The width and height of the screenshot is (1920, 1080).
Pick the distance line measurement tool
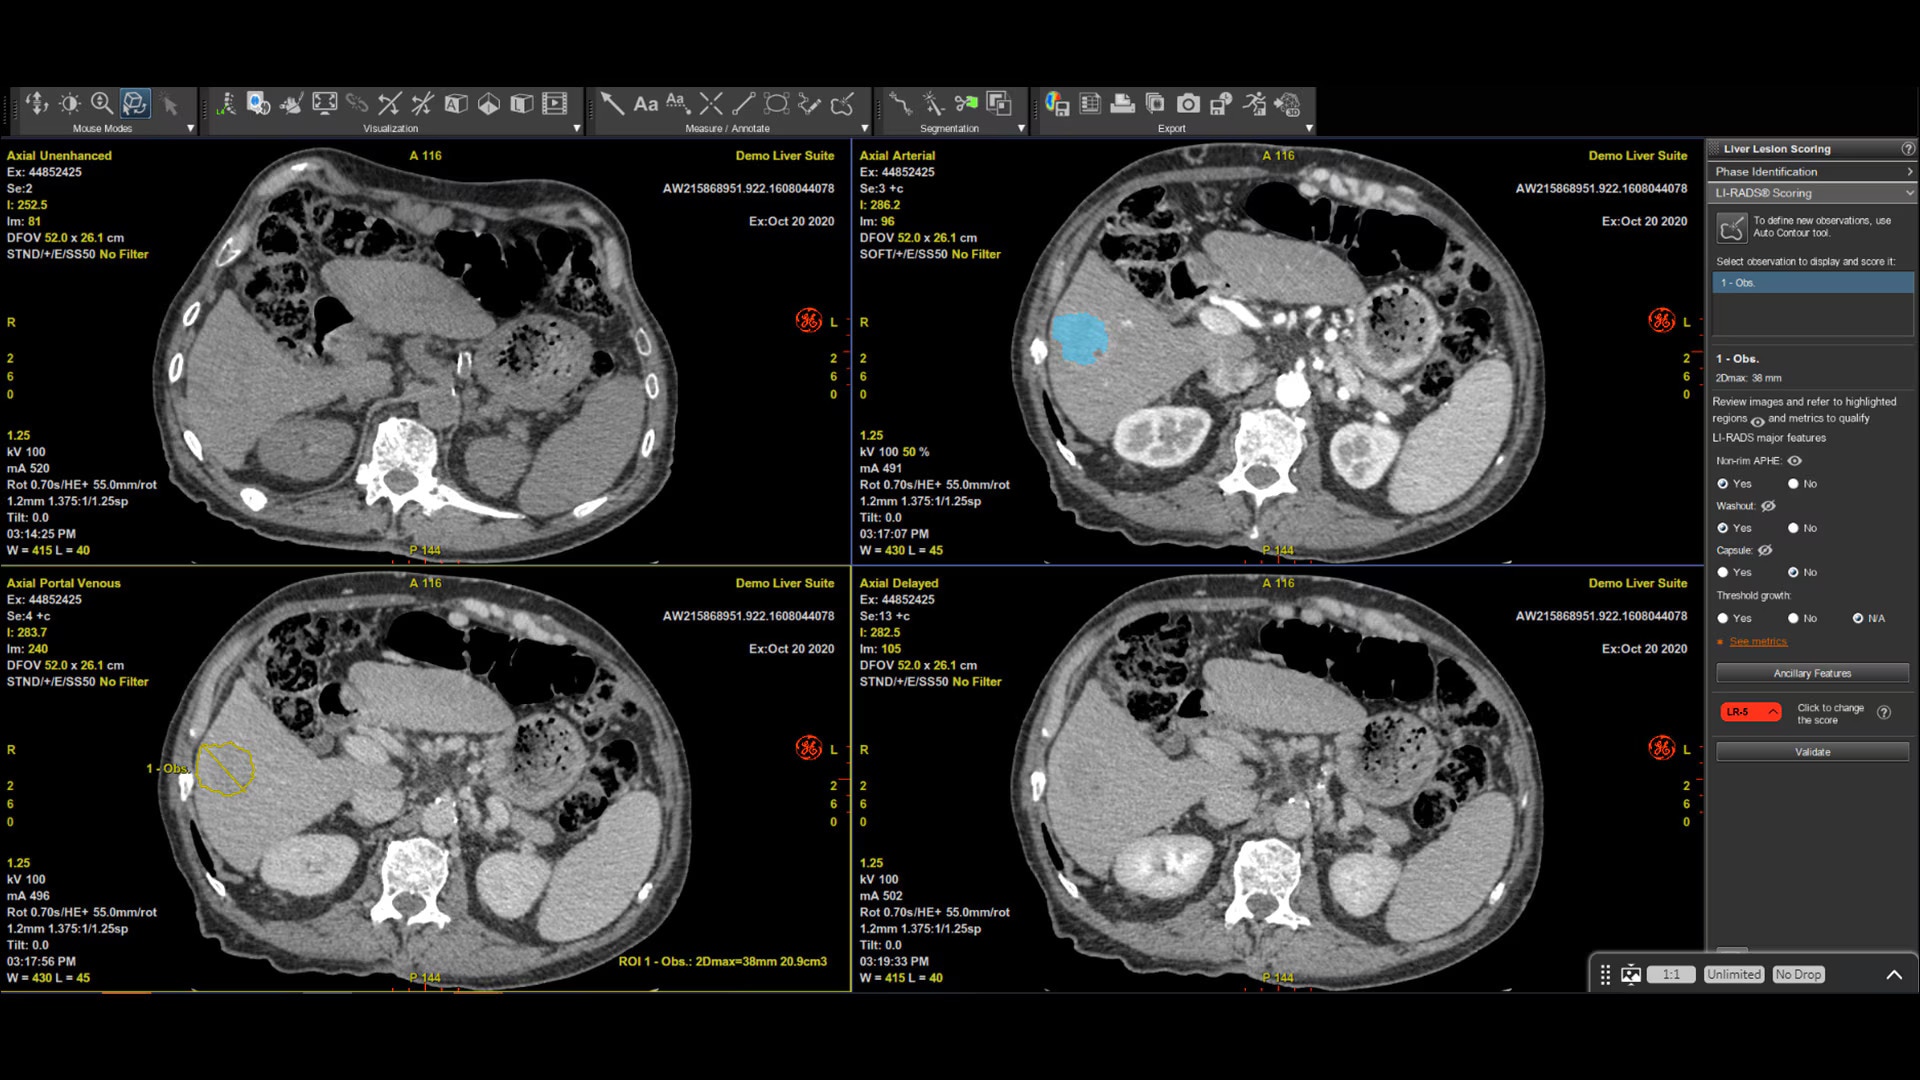pos(743,104)
